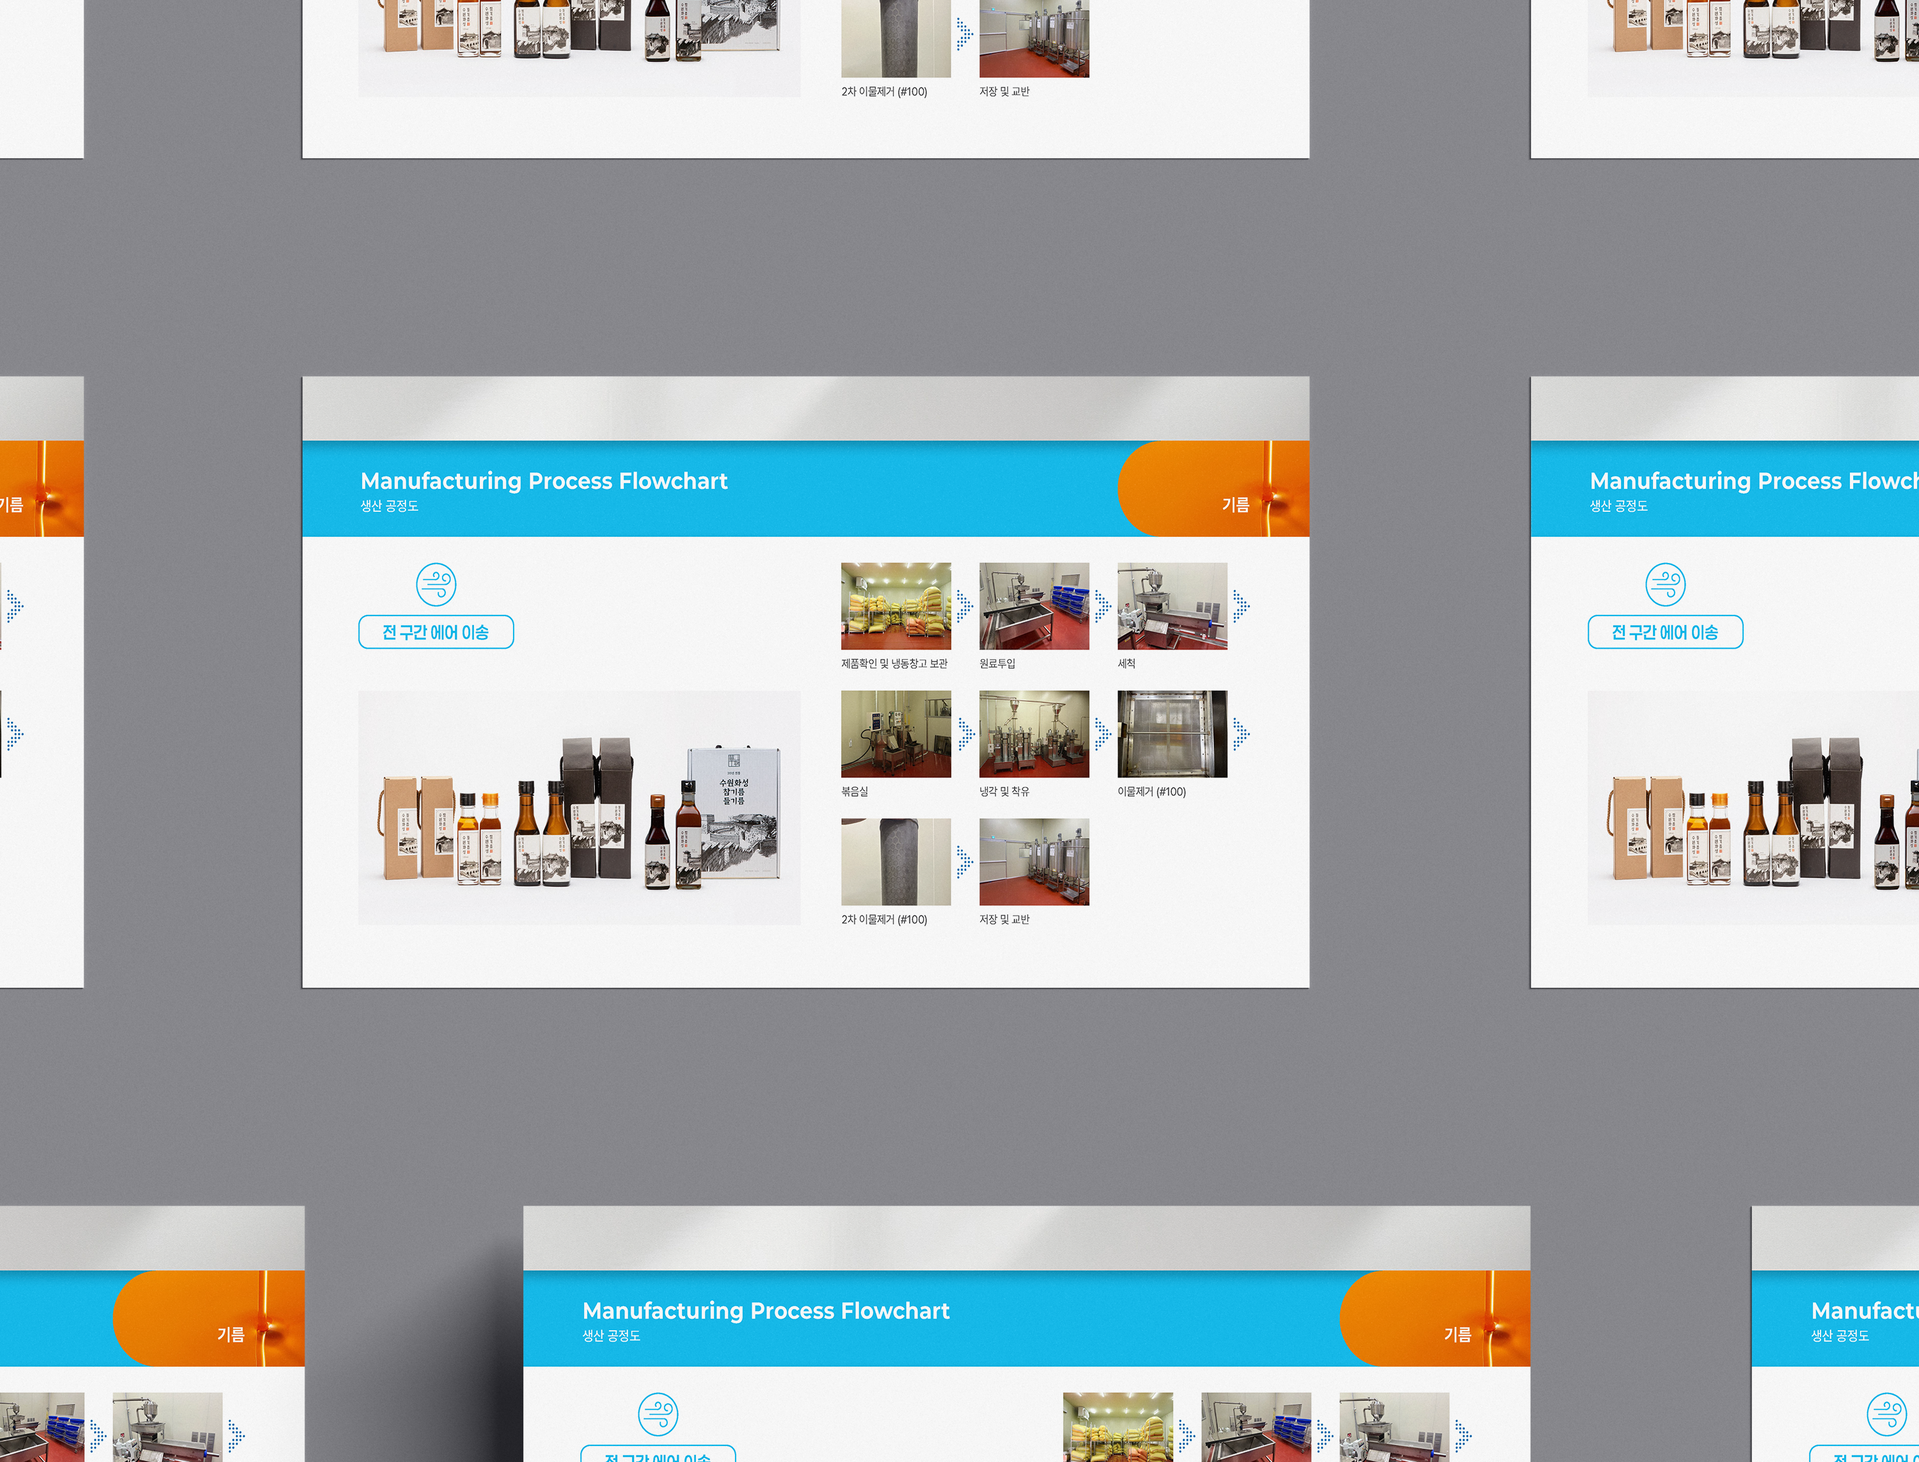1919x1462 pixels.
Task: Click the arrow between photos on the top slide
Action: 965,34
